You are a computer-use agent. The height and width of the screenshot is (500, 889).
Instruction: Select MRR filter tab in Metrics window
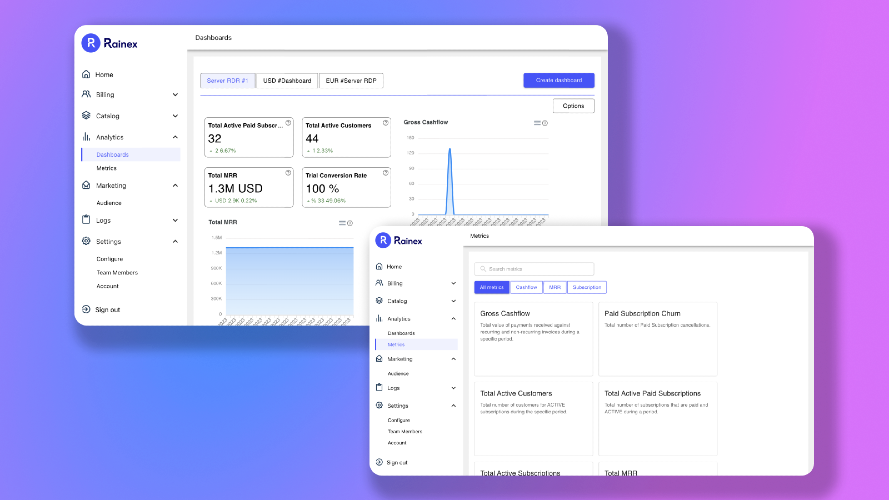(x=554, y=287)
